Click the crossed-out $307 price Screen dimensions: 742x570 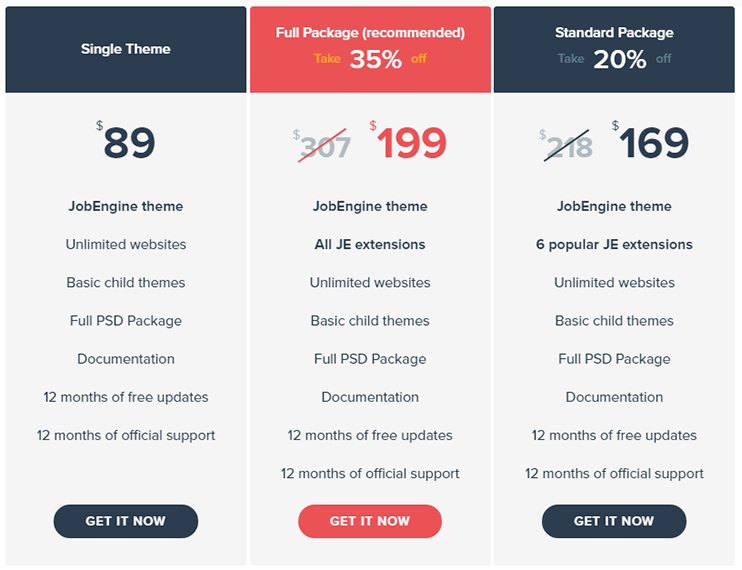[322, 146]
